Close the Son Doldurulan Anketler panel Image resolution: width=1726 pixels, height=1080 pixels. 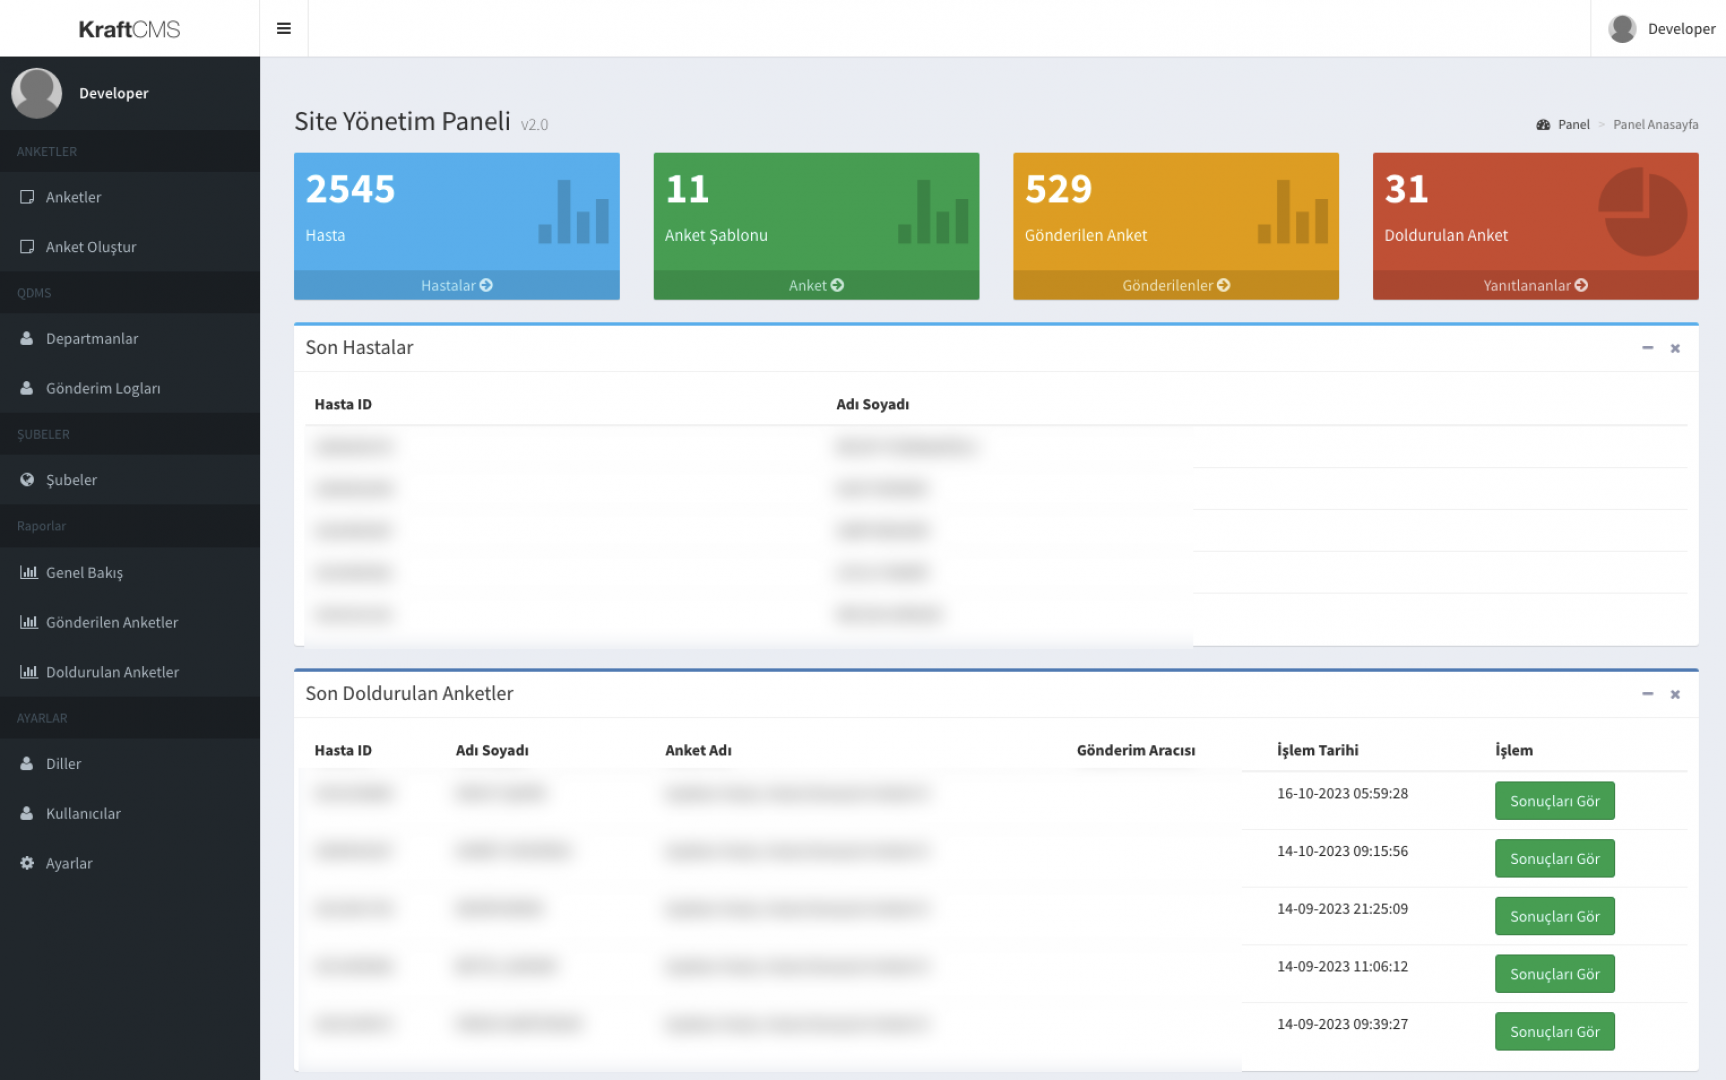click(1675, 694)
